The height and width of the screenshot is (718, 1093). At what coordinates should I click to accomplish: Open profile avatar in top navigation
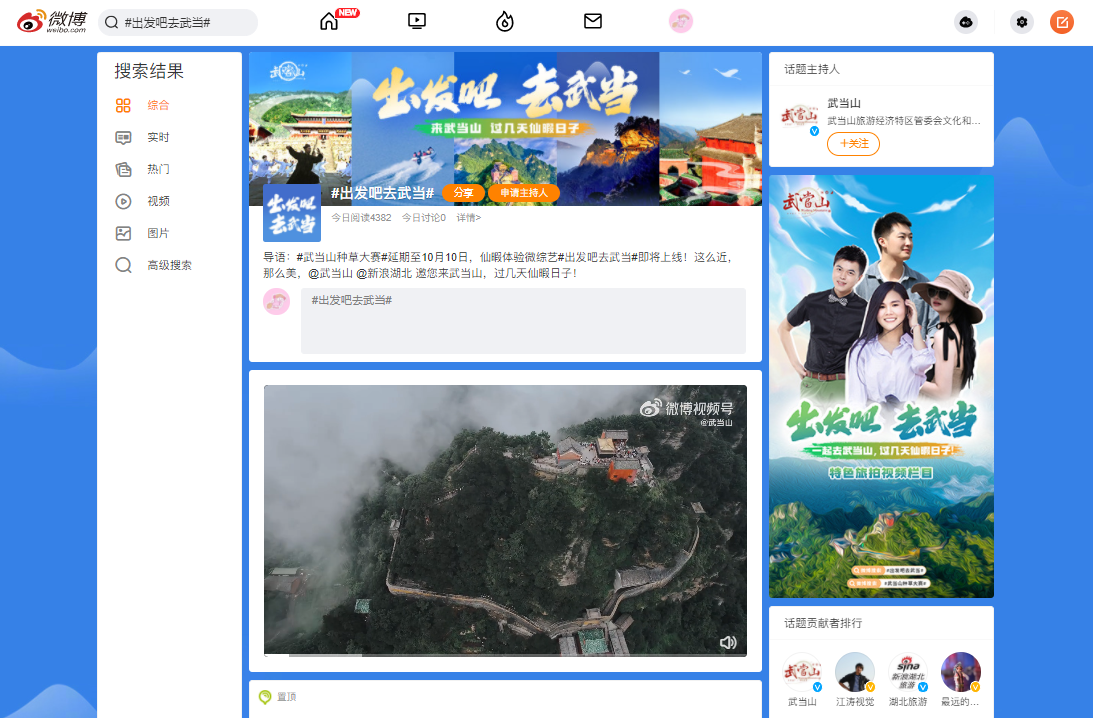(681, 22)
